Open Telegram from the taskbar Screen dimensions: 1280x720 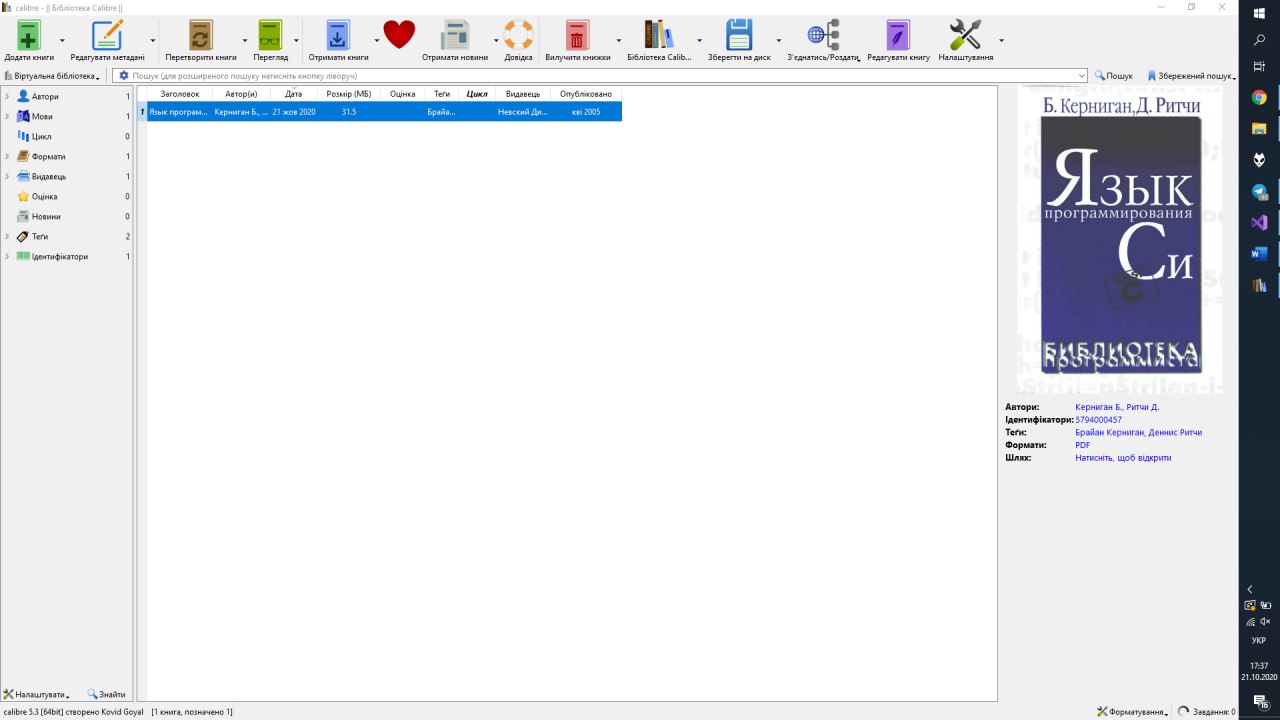(1259, 192)
